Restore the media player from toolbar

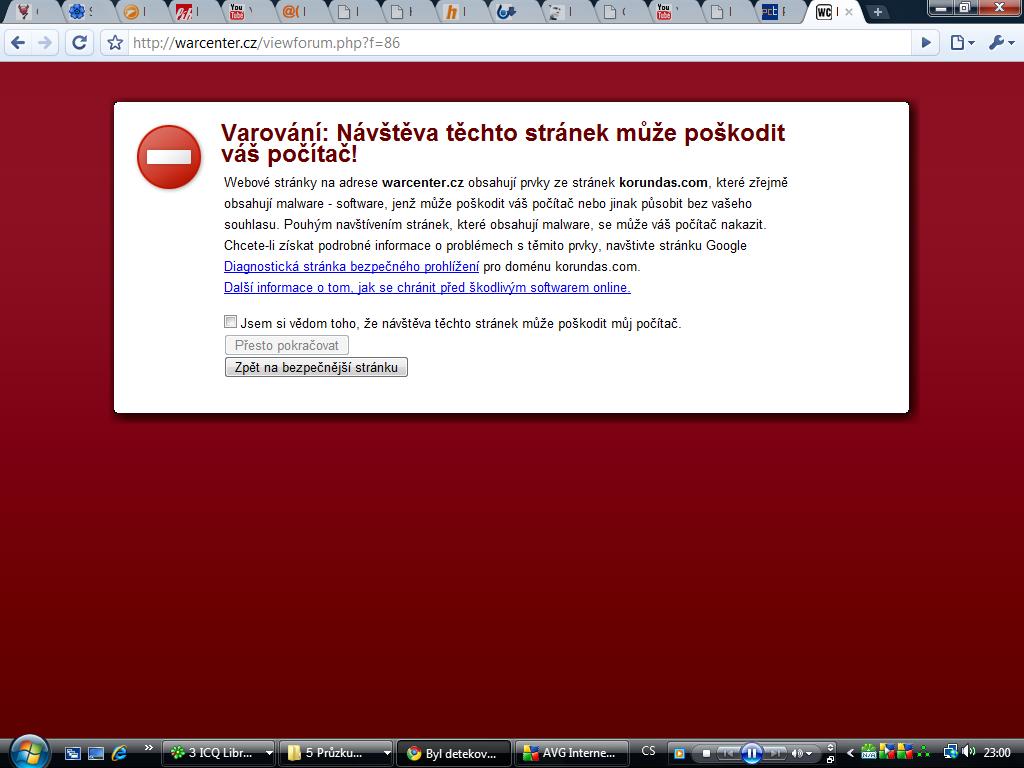point(830,760)
